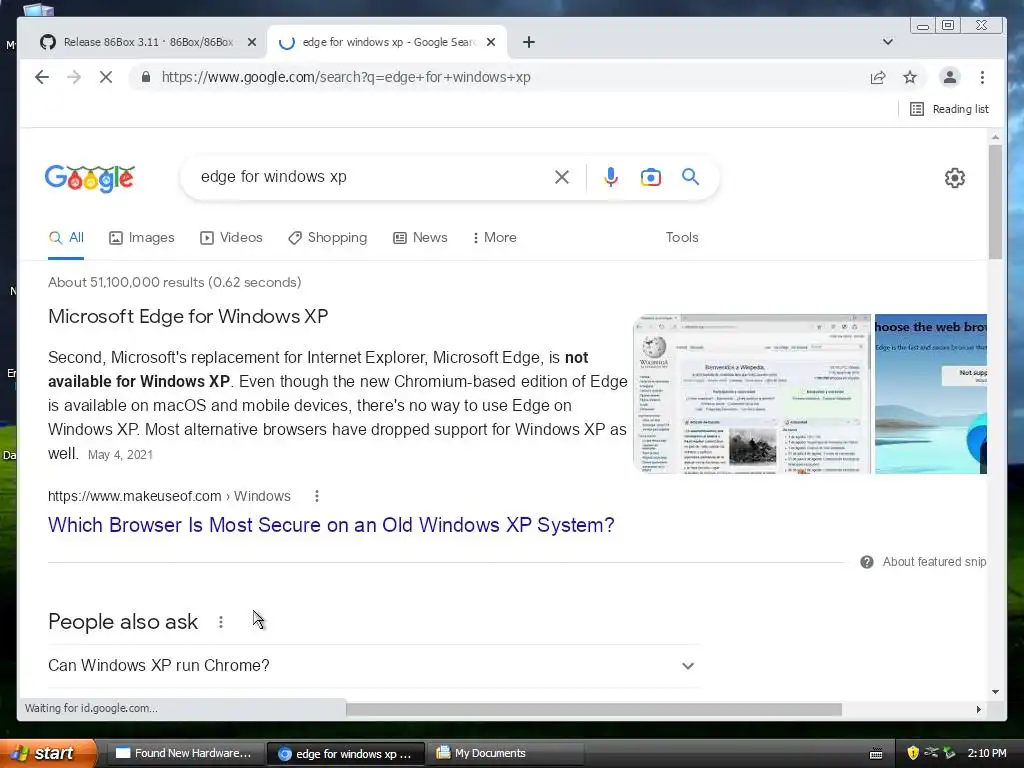Screen dimensions: 1024x768
Task: Open the makeuseof.com result options menu
Action: 317,496
